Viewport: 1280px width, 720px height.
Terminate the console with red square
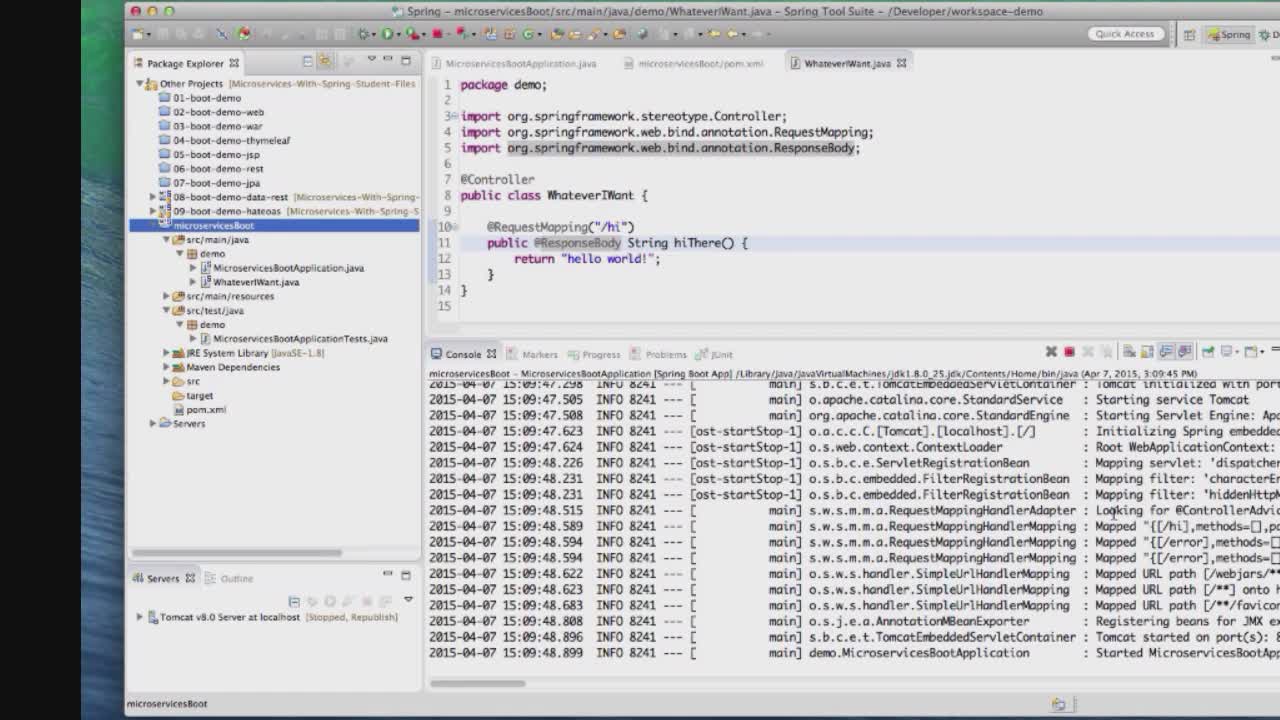(1069, 352)
